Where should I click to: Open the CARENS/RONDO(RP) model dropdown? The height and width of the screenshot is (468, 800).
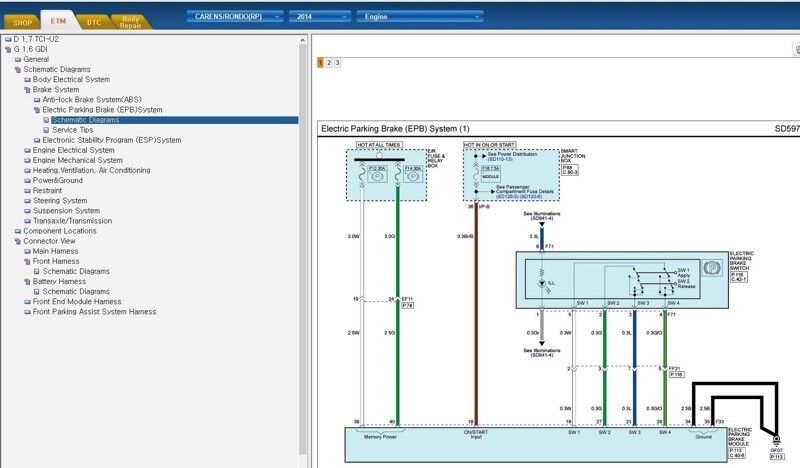click(234, 17)
